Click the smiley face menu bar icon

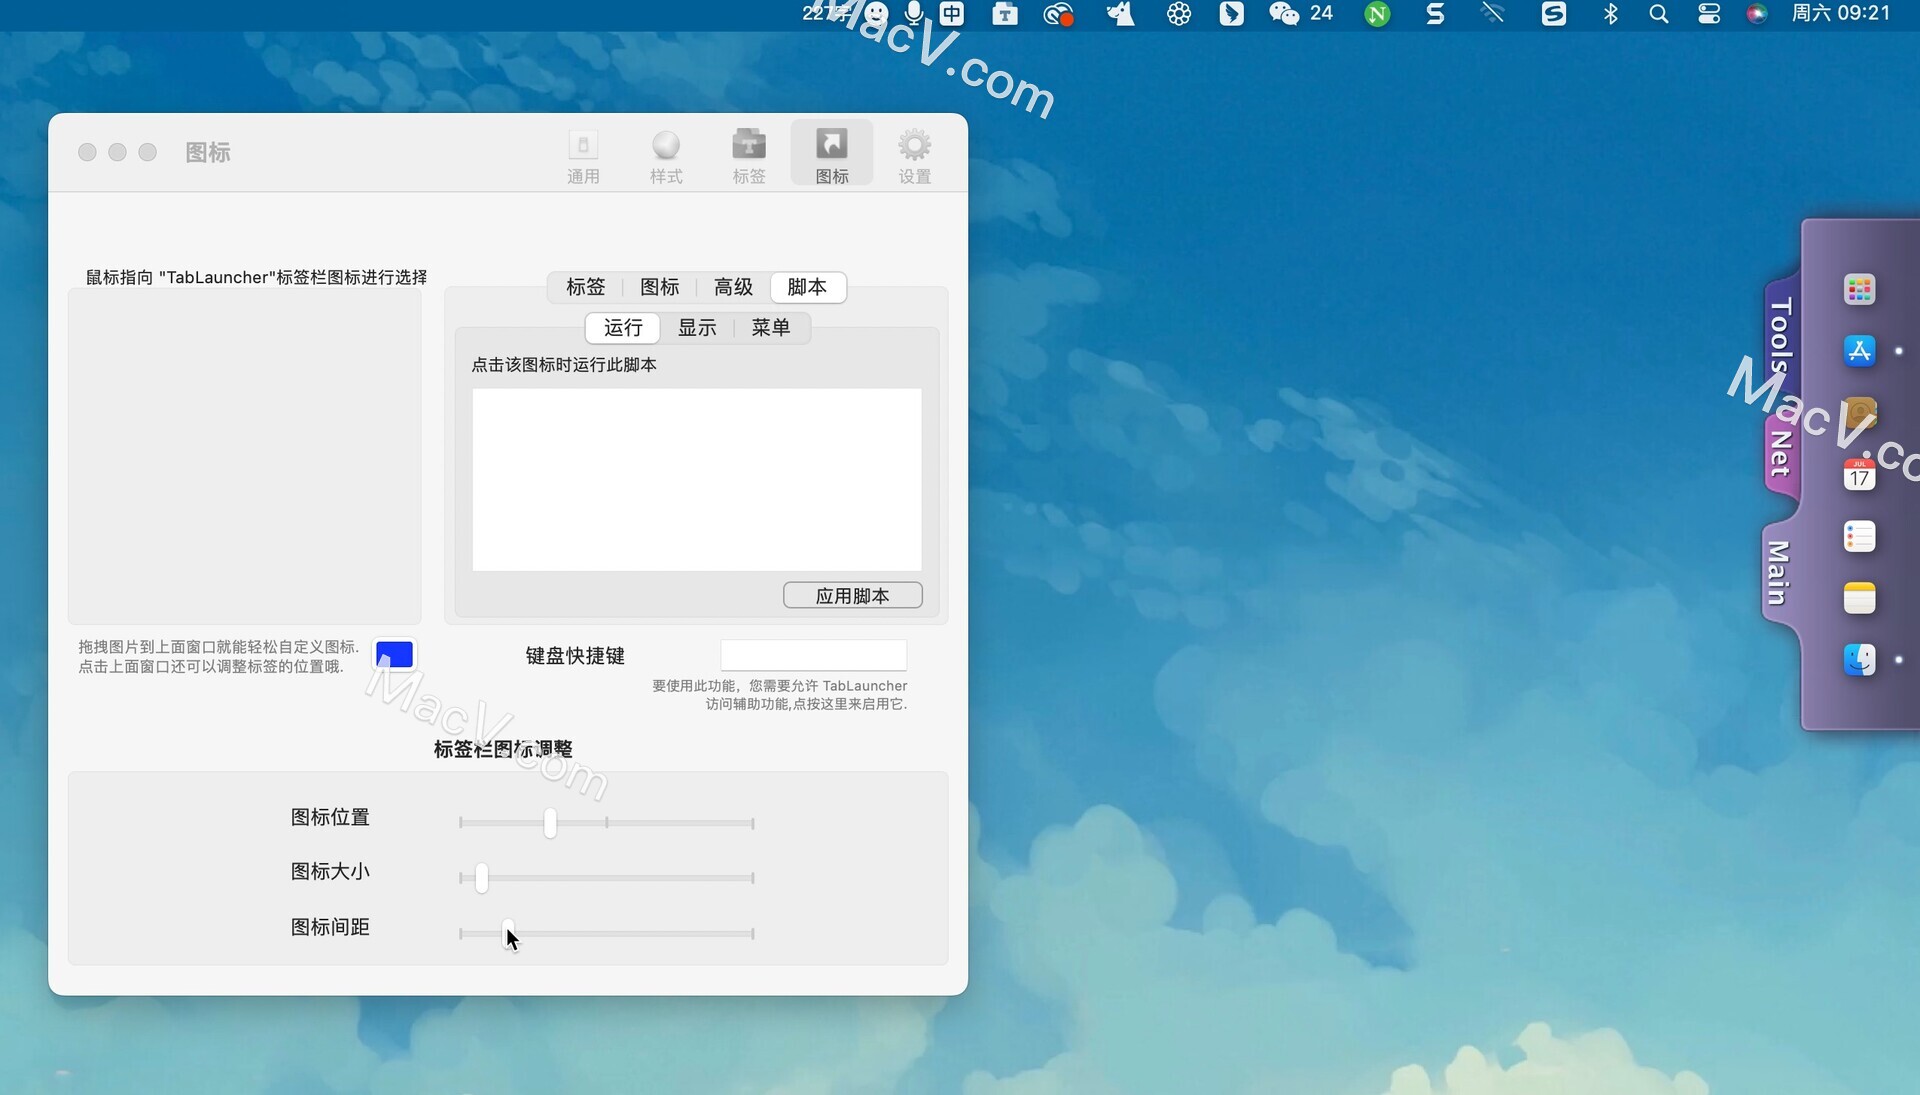[876, 13]
